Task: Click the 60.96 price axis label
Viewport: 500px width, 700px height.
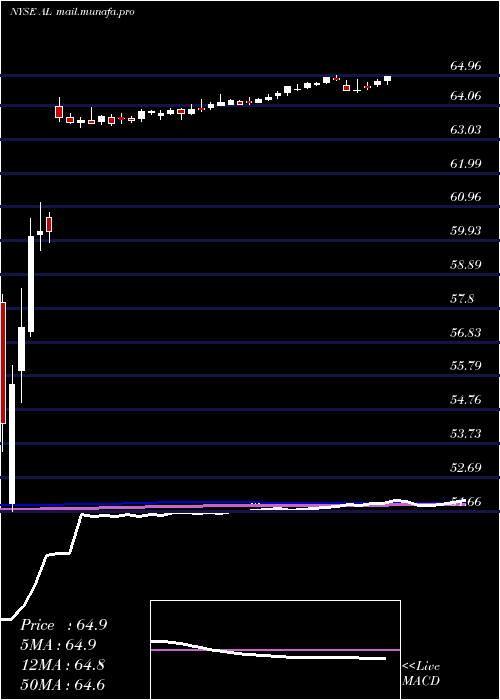Action: (466, 196)
